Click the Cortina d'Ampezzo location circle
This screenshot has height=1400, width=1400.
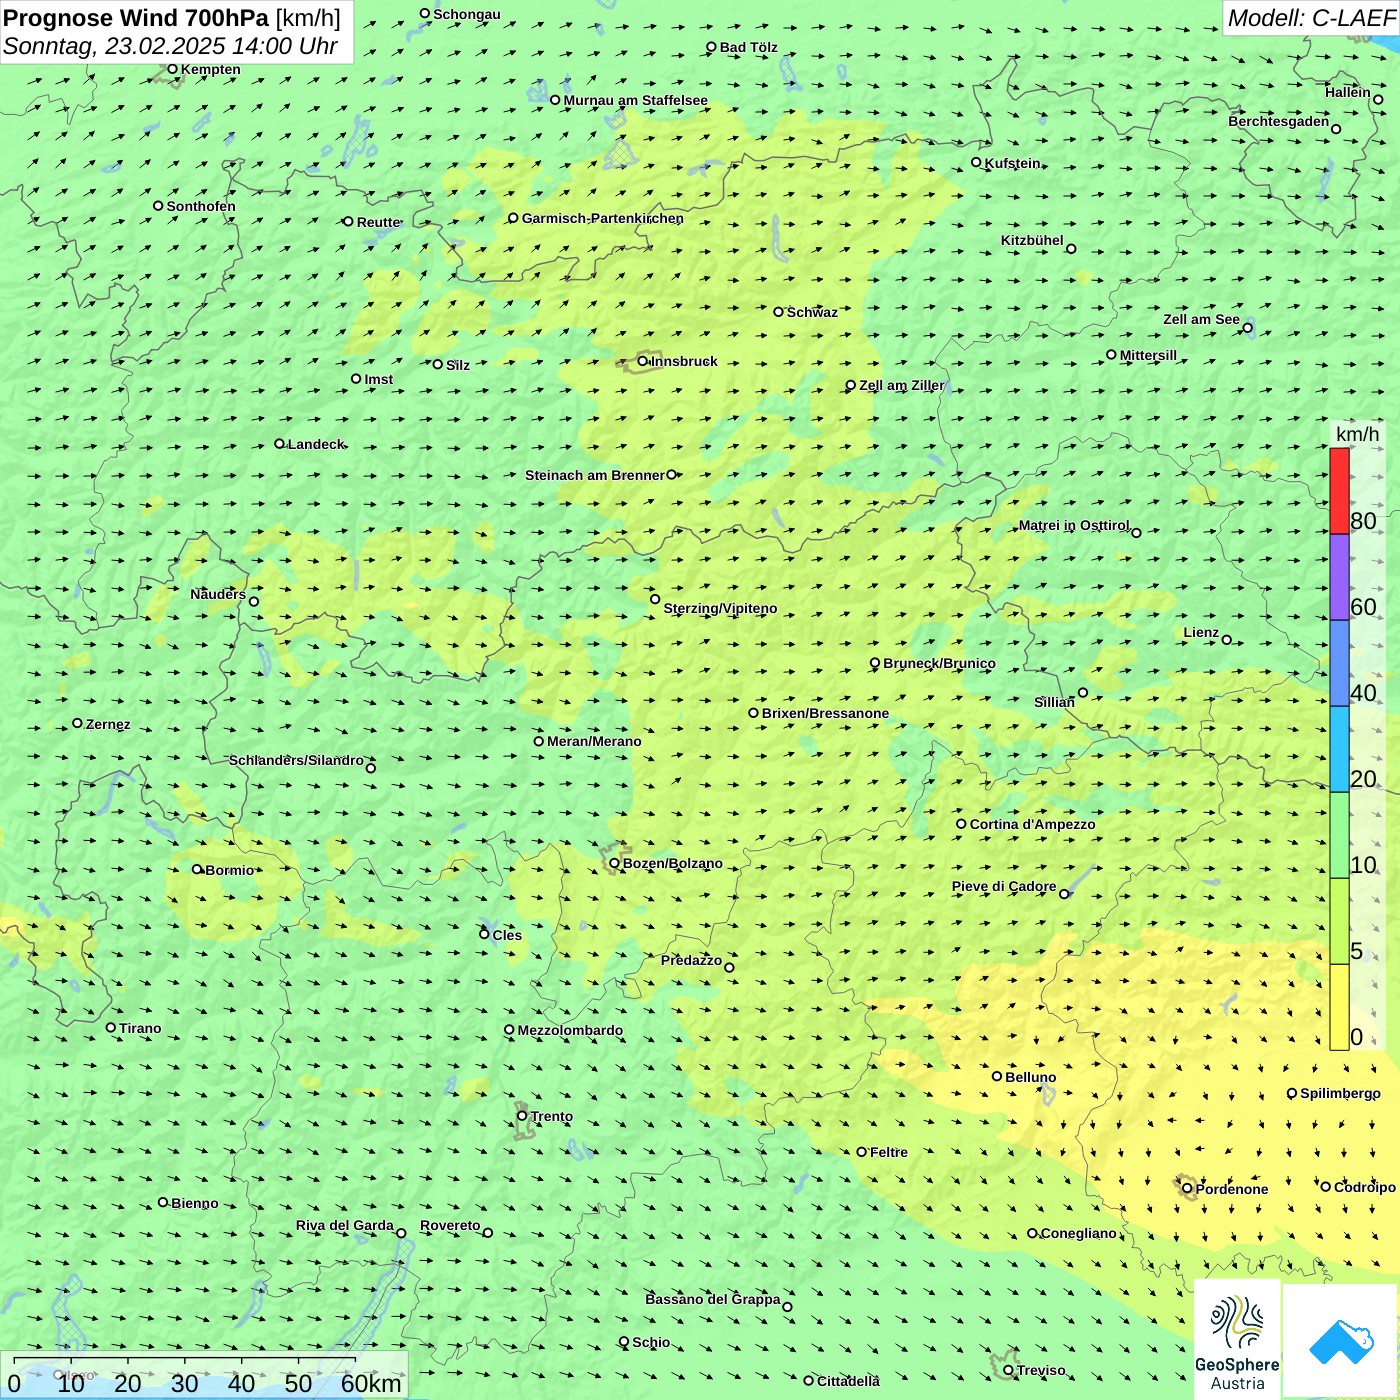click(x=962, y=824)
